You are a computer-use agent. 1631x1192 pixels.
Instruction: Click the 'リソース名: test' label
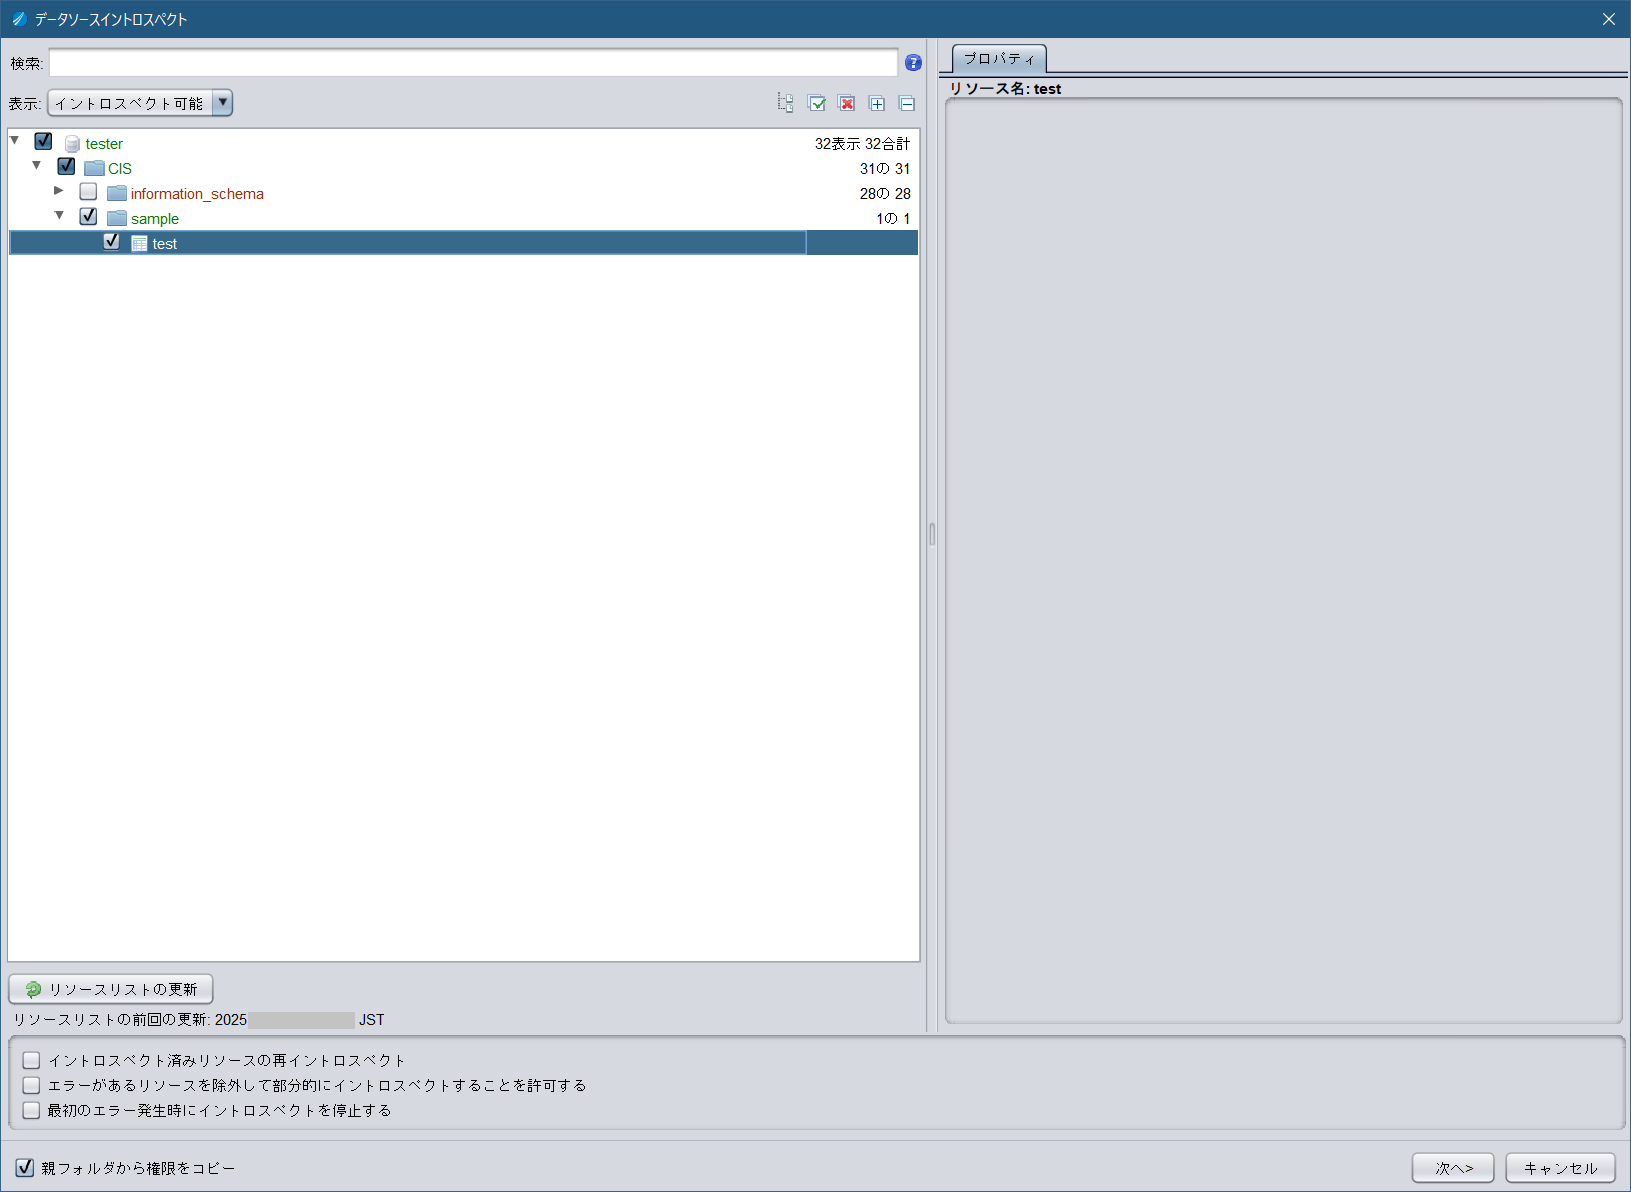point(1005,89)
